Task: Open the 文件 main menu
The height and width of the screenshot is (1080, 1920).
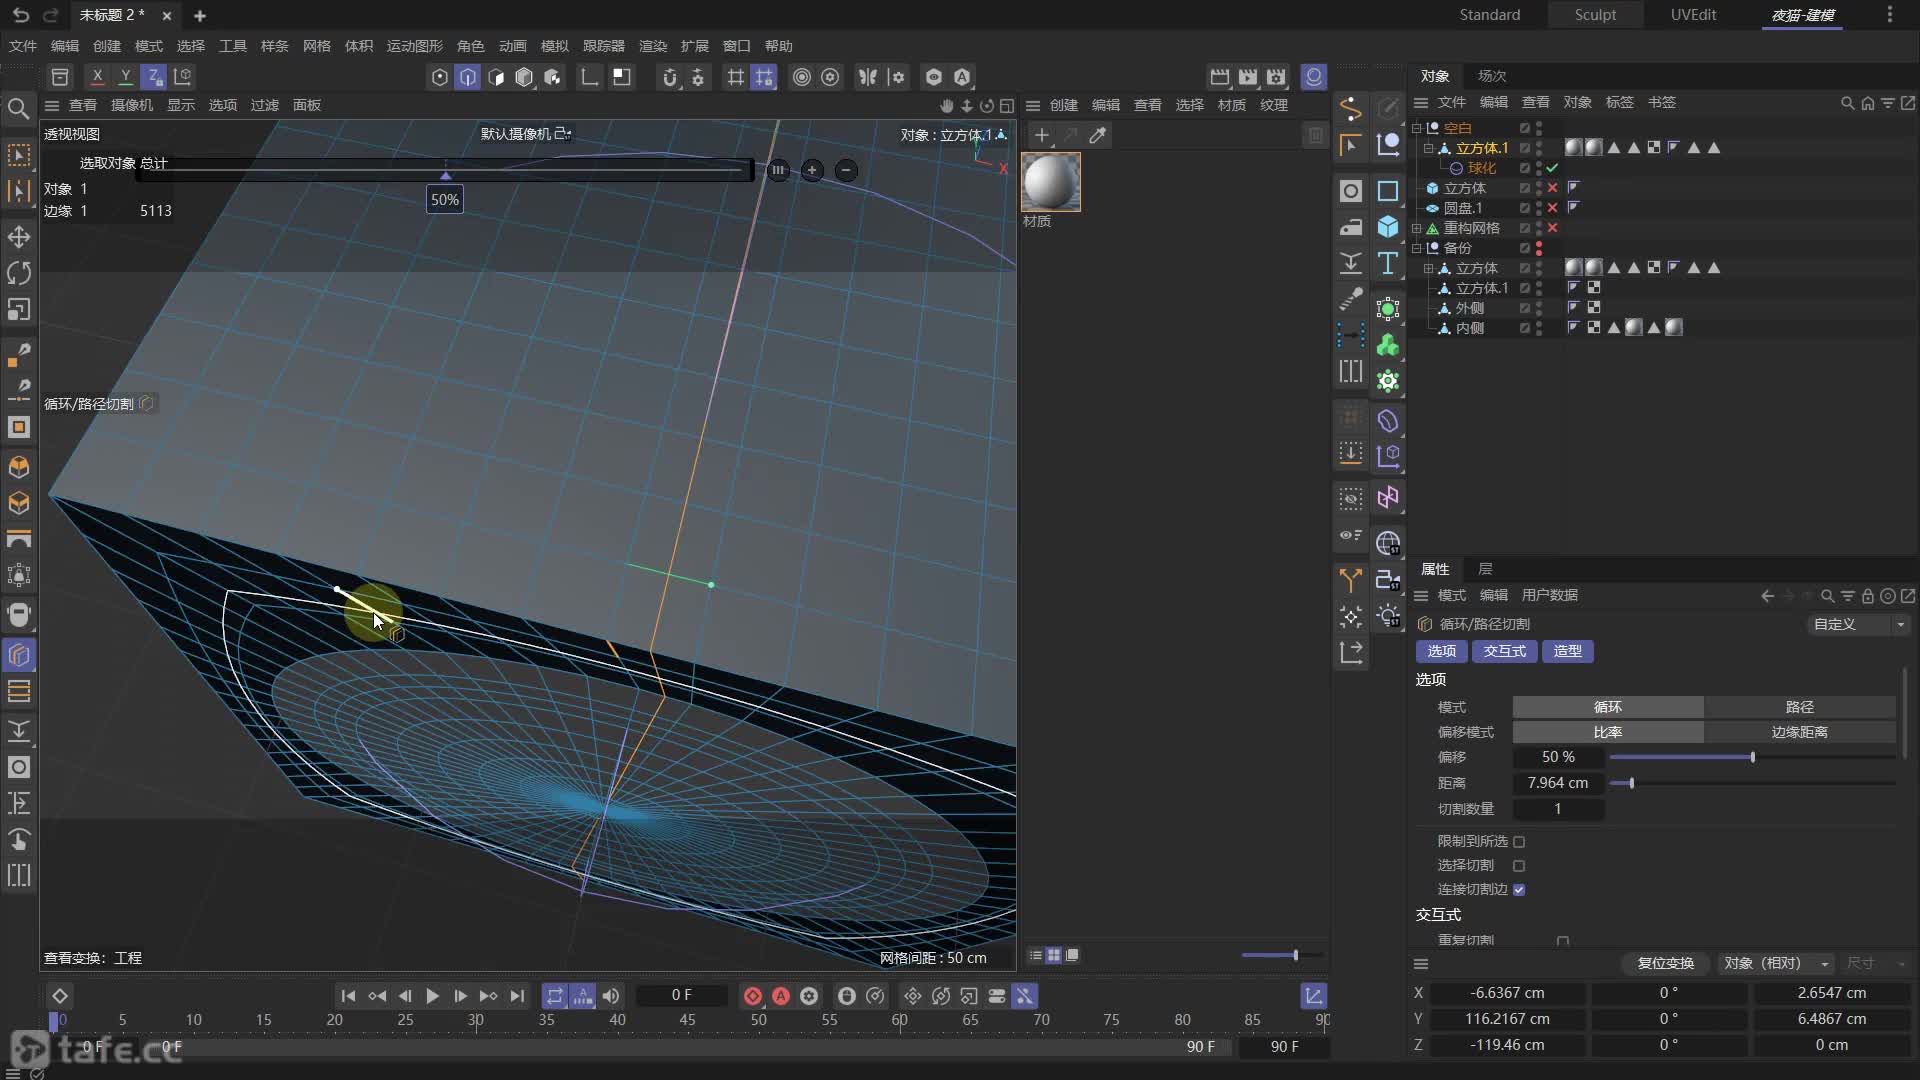Action: coord(23,46)
